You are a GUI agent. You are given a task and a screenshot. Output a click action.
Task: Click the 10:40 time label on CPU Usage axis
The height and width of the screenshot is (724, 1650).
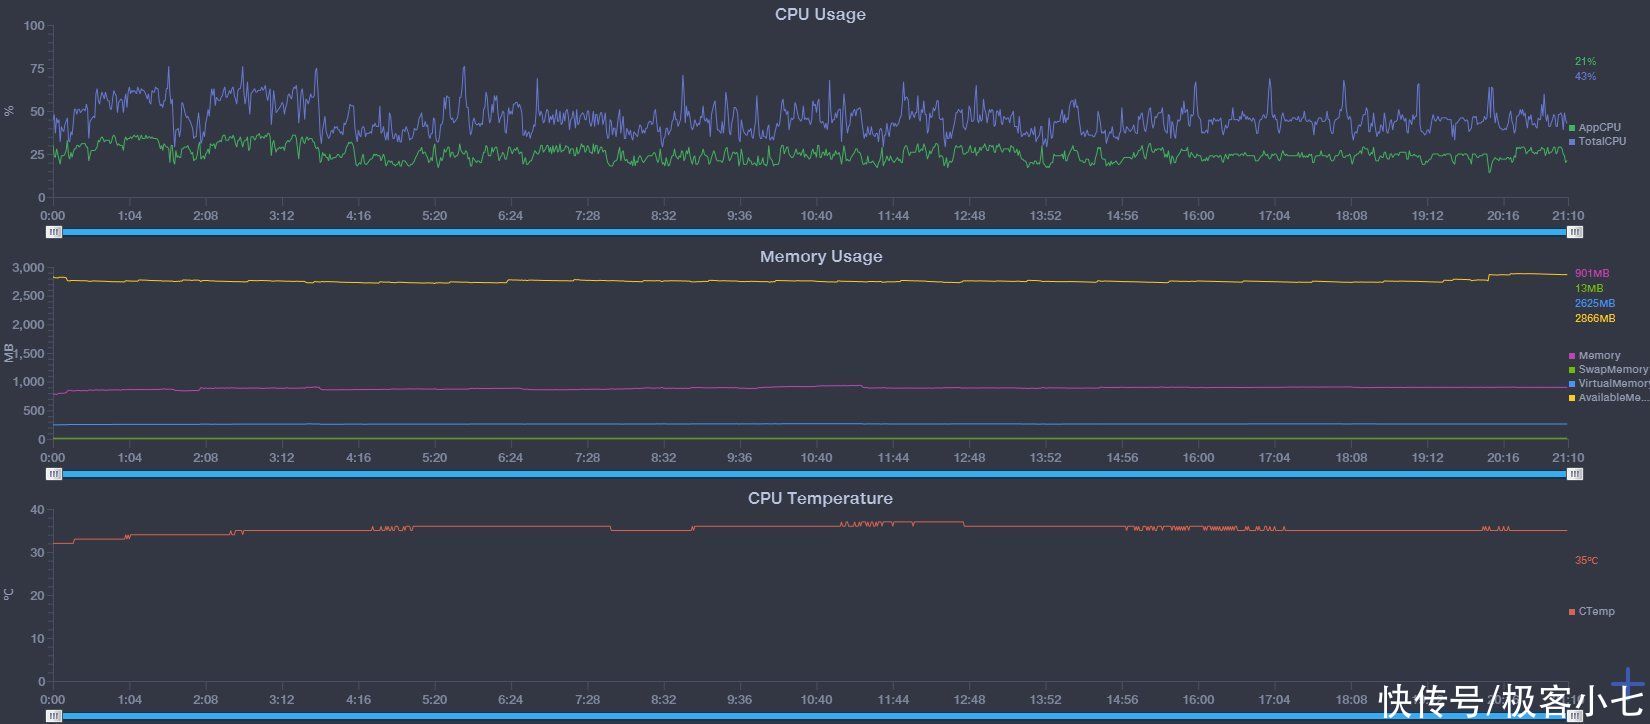[816, 216]
